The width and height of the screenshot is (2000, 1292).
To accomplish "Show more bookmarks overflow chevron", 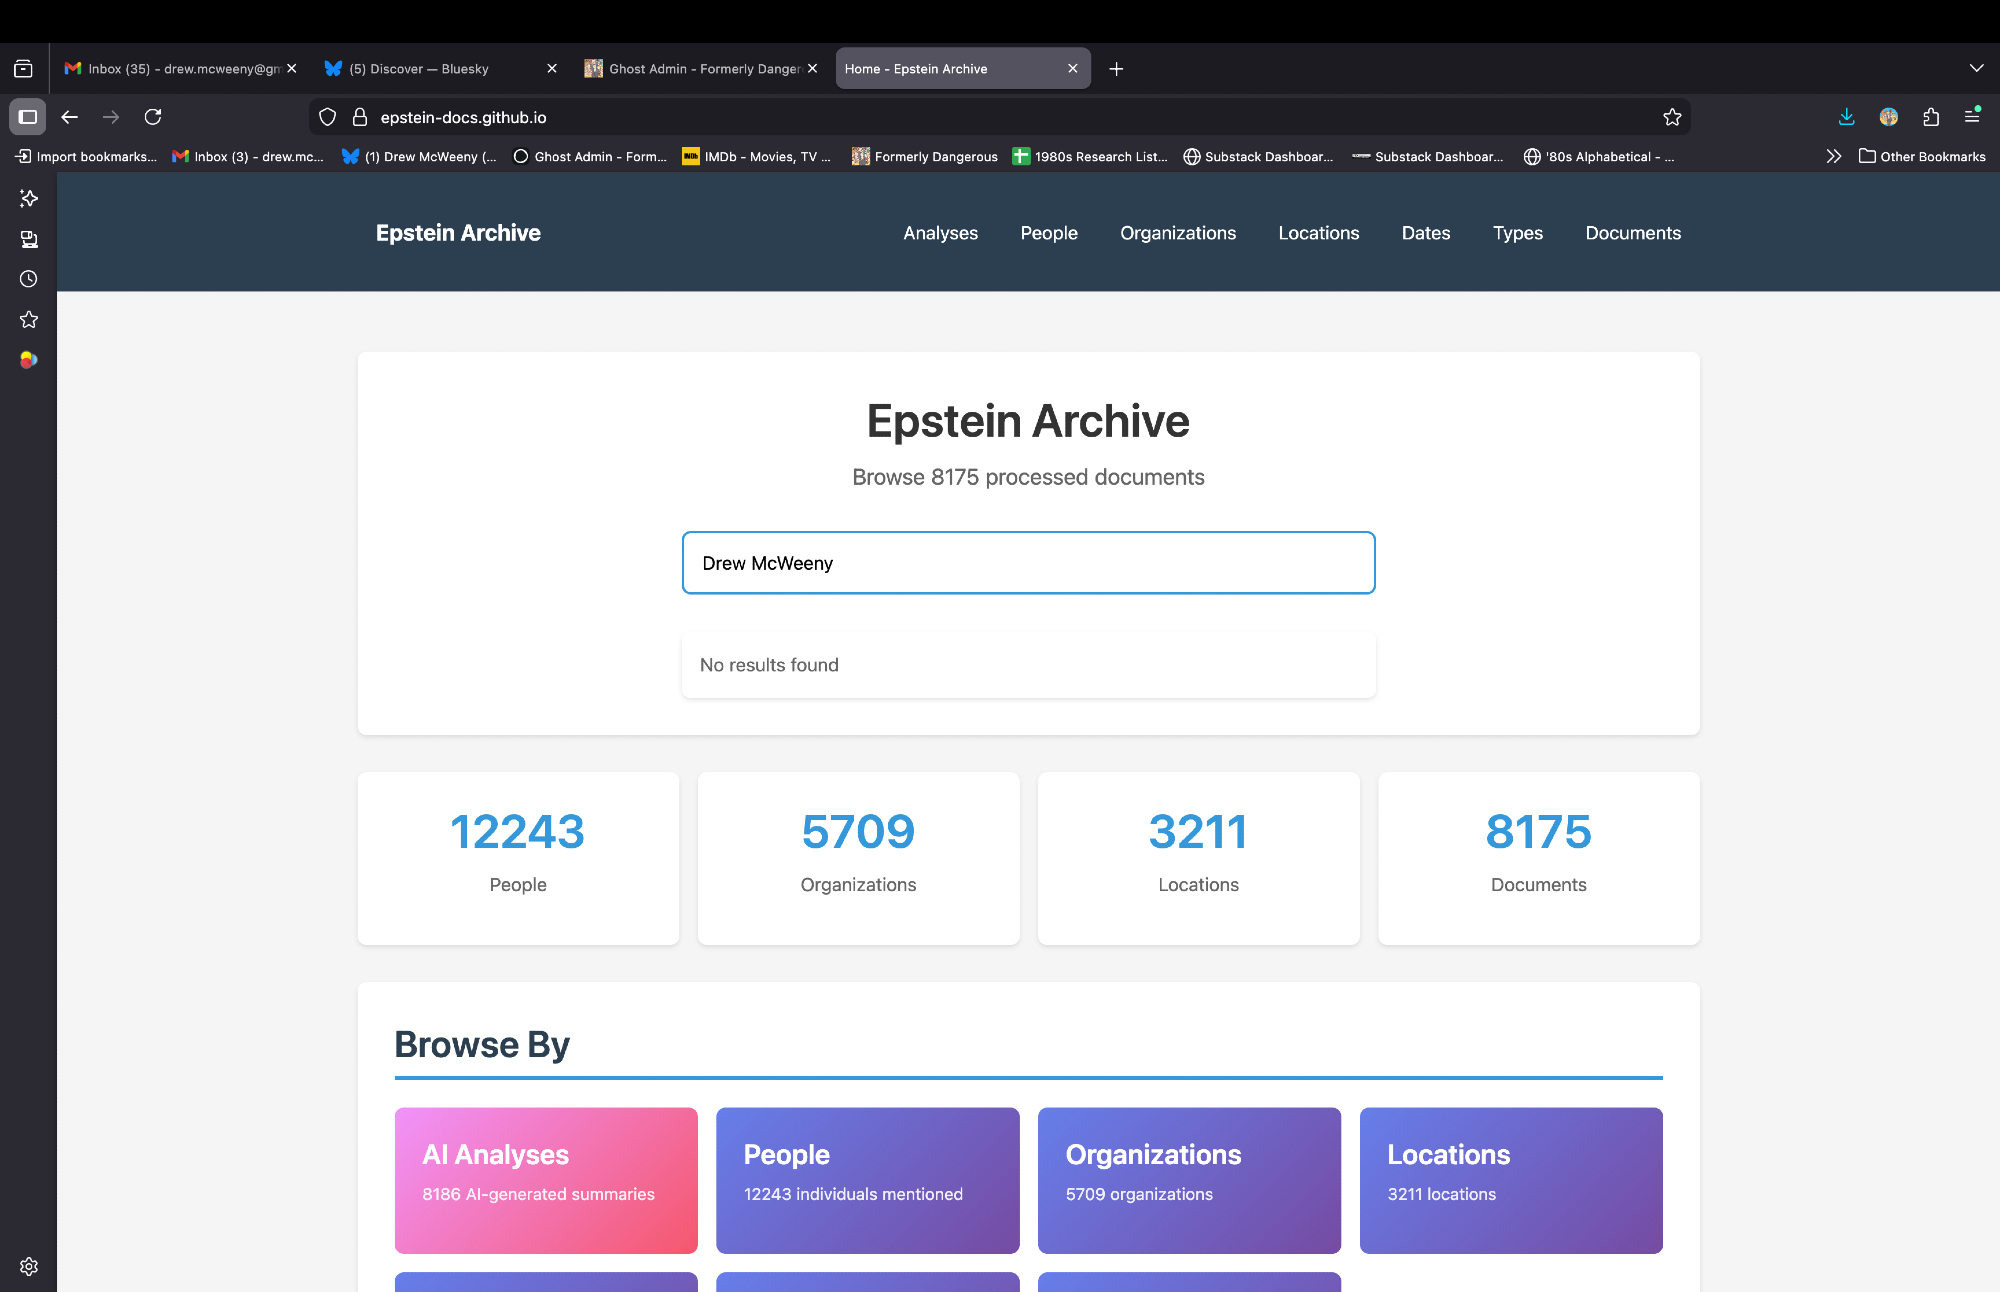I will pyautogui.click(x=1833, y=156).
